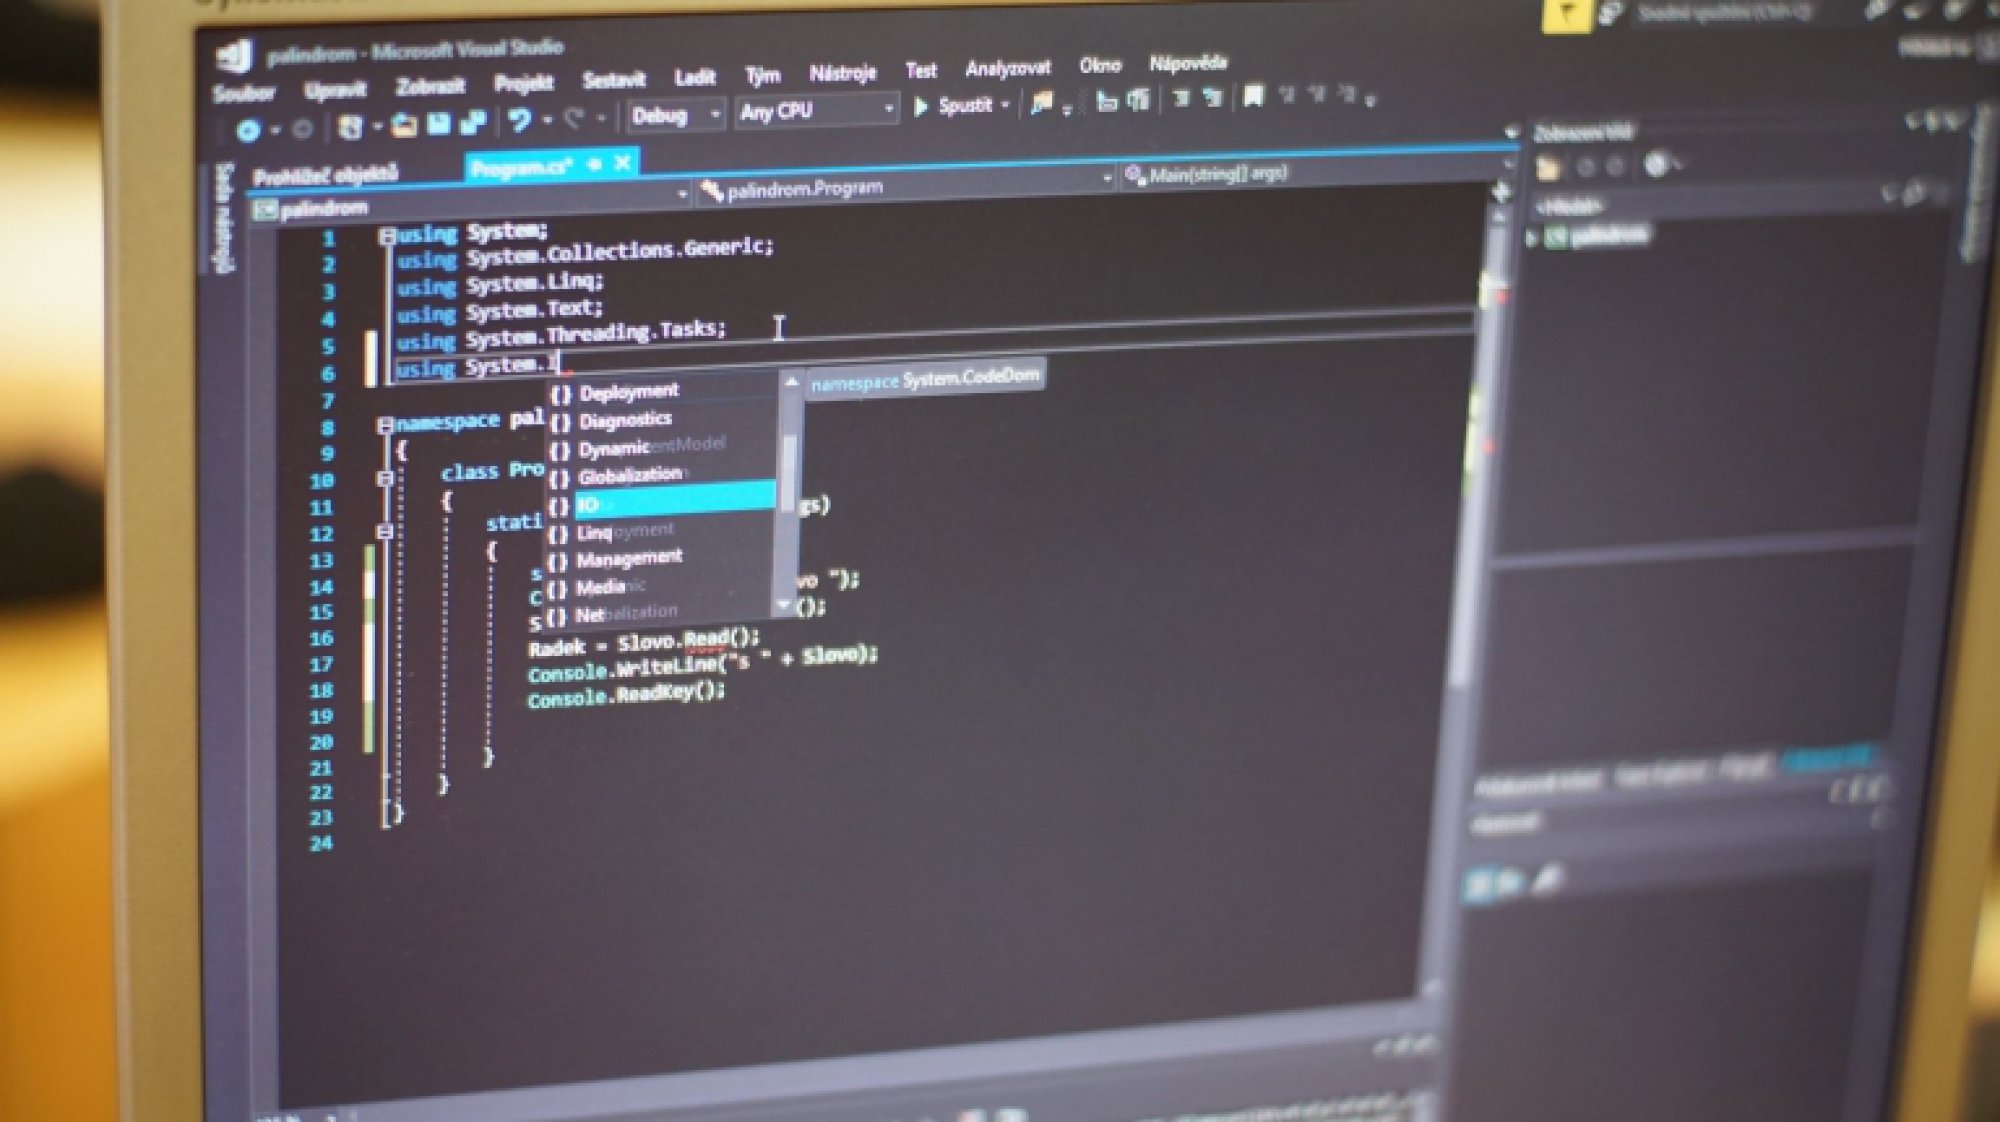
Task: Click the Spustit start debugging button
Action: pos(953,105)
